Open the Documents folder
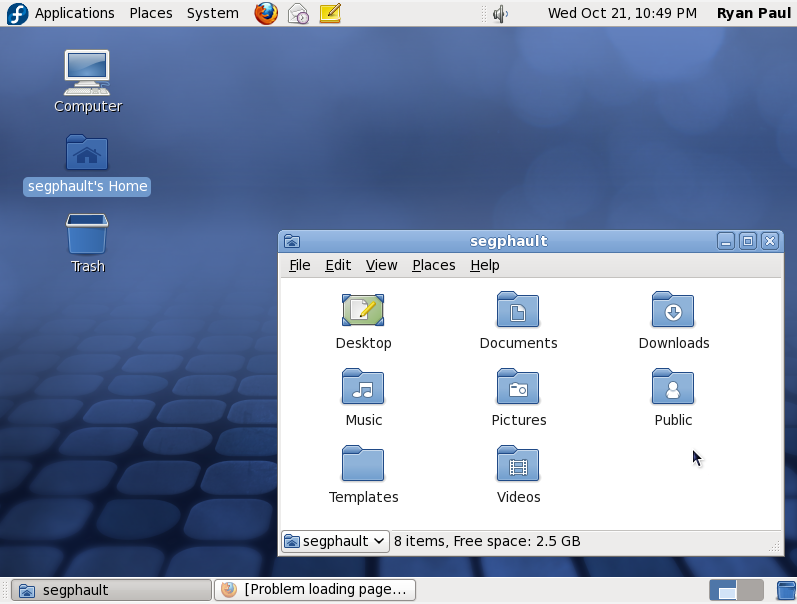The image size is (797, 604). pos(518,310)
